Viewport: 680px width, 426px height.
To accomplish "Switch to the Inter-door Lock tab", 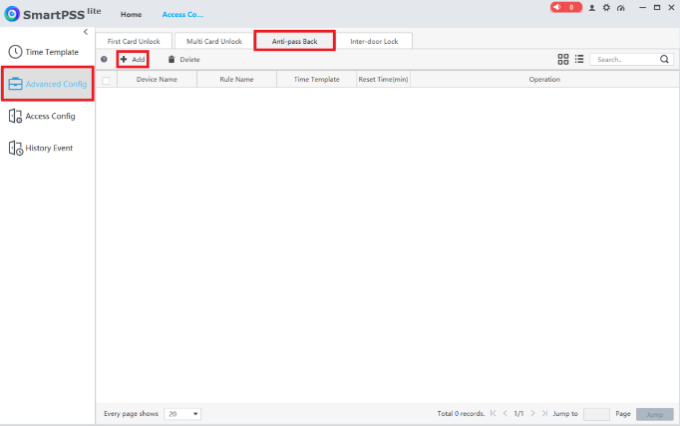I will [374, 42].
